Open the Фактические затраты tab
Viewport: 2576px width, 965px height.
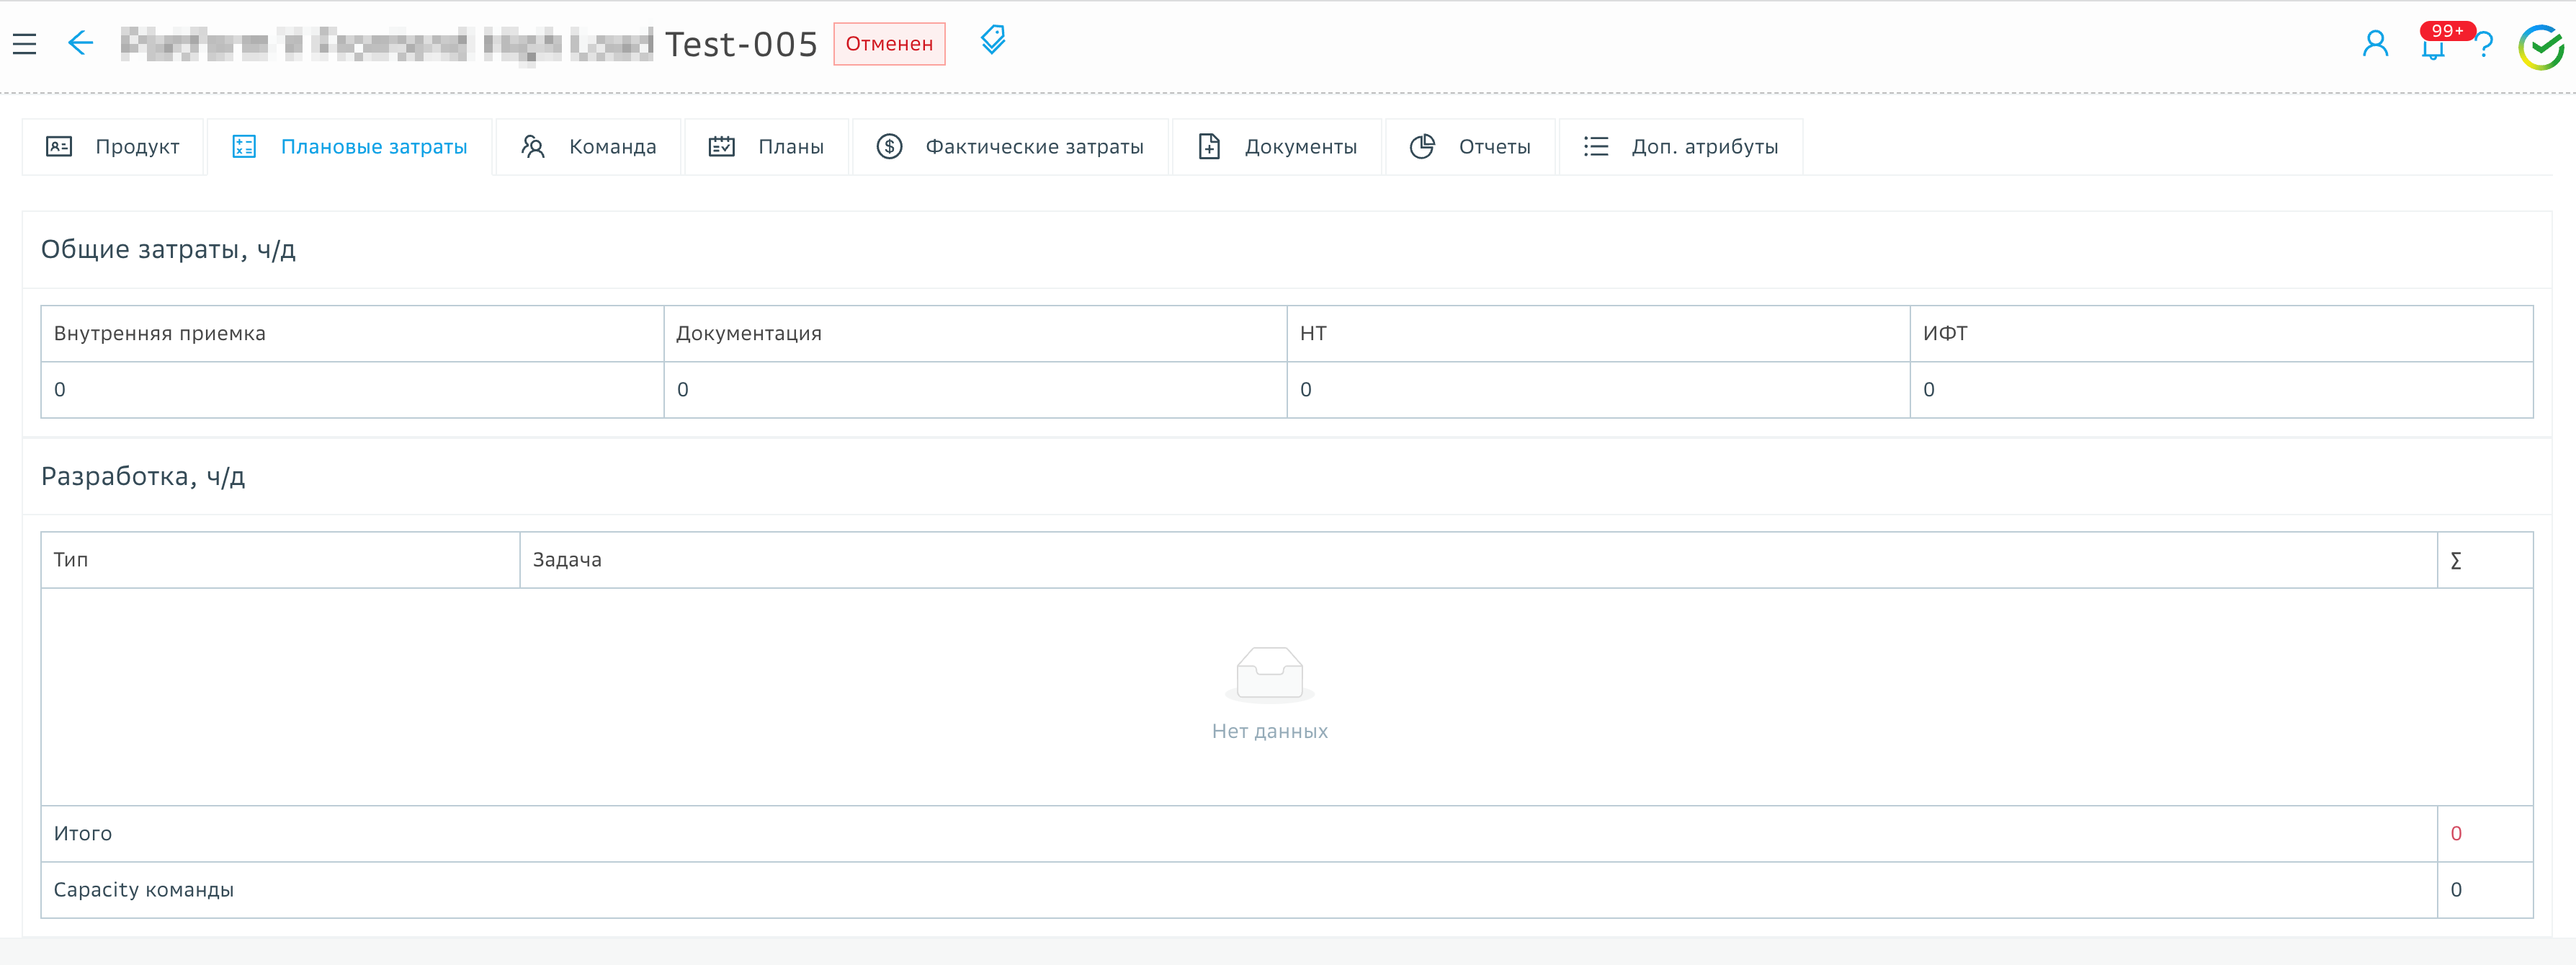point(1010,147)
